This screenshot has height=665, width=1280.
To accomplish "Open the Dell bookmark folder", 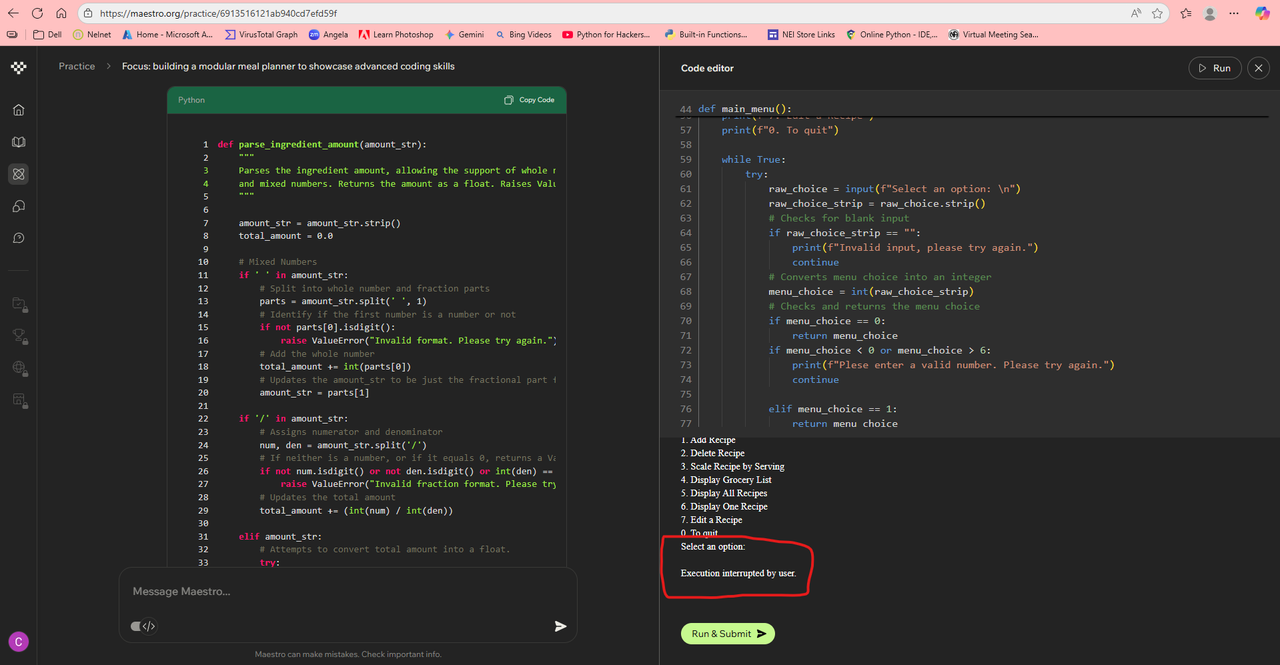I will coord(48,34).
